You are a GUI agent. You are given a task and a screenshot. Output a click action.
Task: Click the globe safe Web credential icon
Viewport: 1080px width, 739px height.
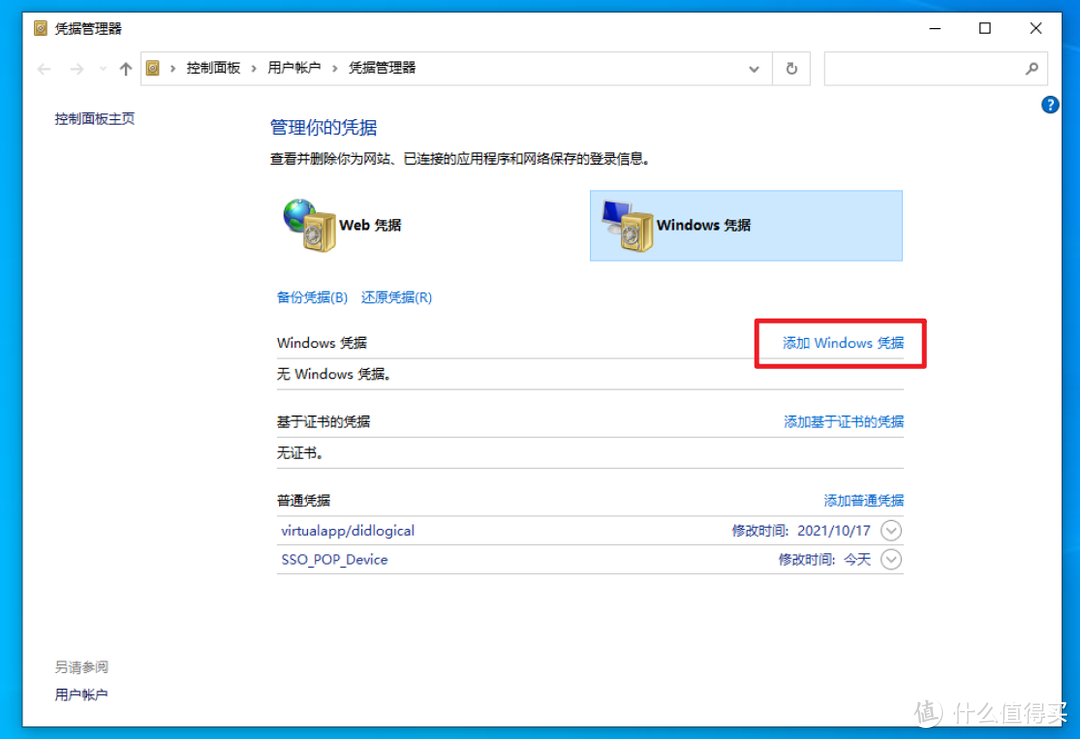tap(309, 225)
